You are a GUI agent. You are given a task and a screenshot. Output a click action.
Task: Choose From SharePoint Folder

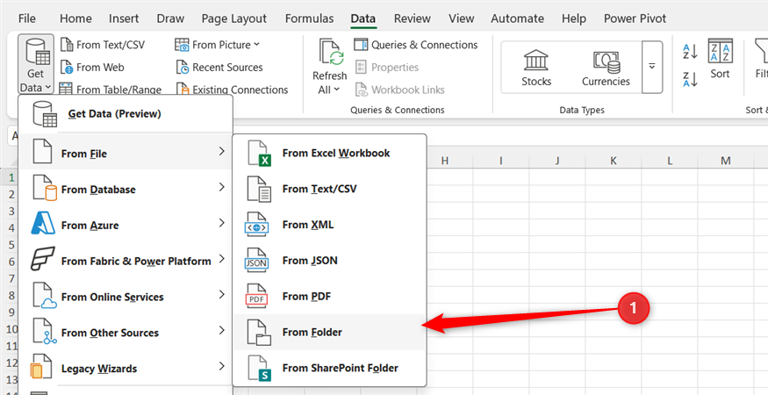coord(330,368)
